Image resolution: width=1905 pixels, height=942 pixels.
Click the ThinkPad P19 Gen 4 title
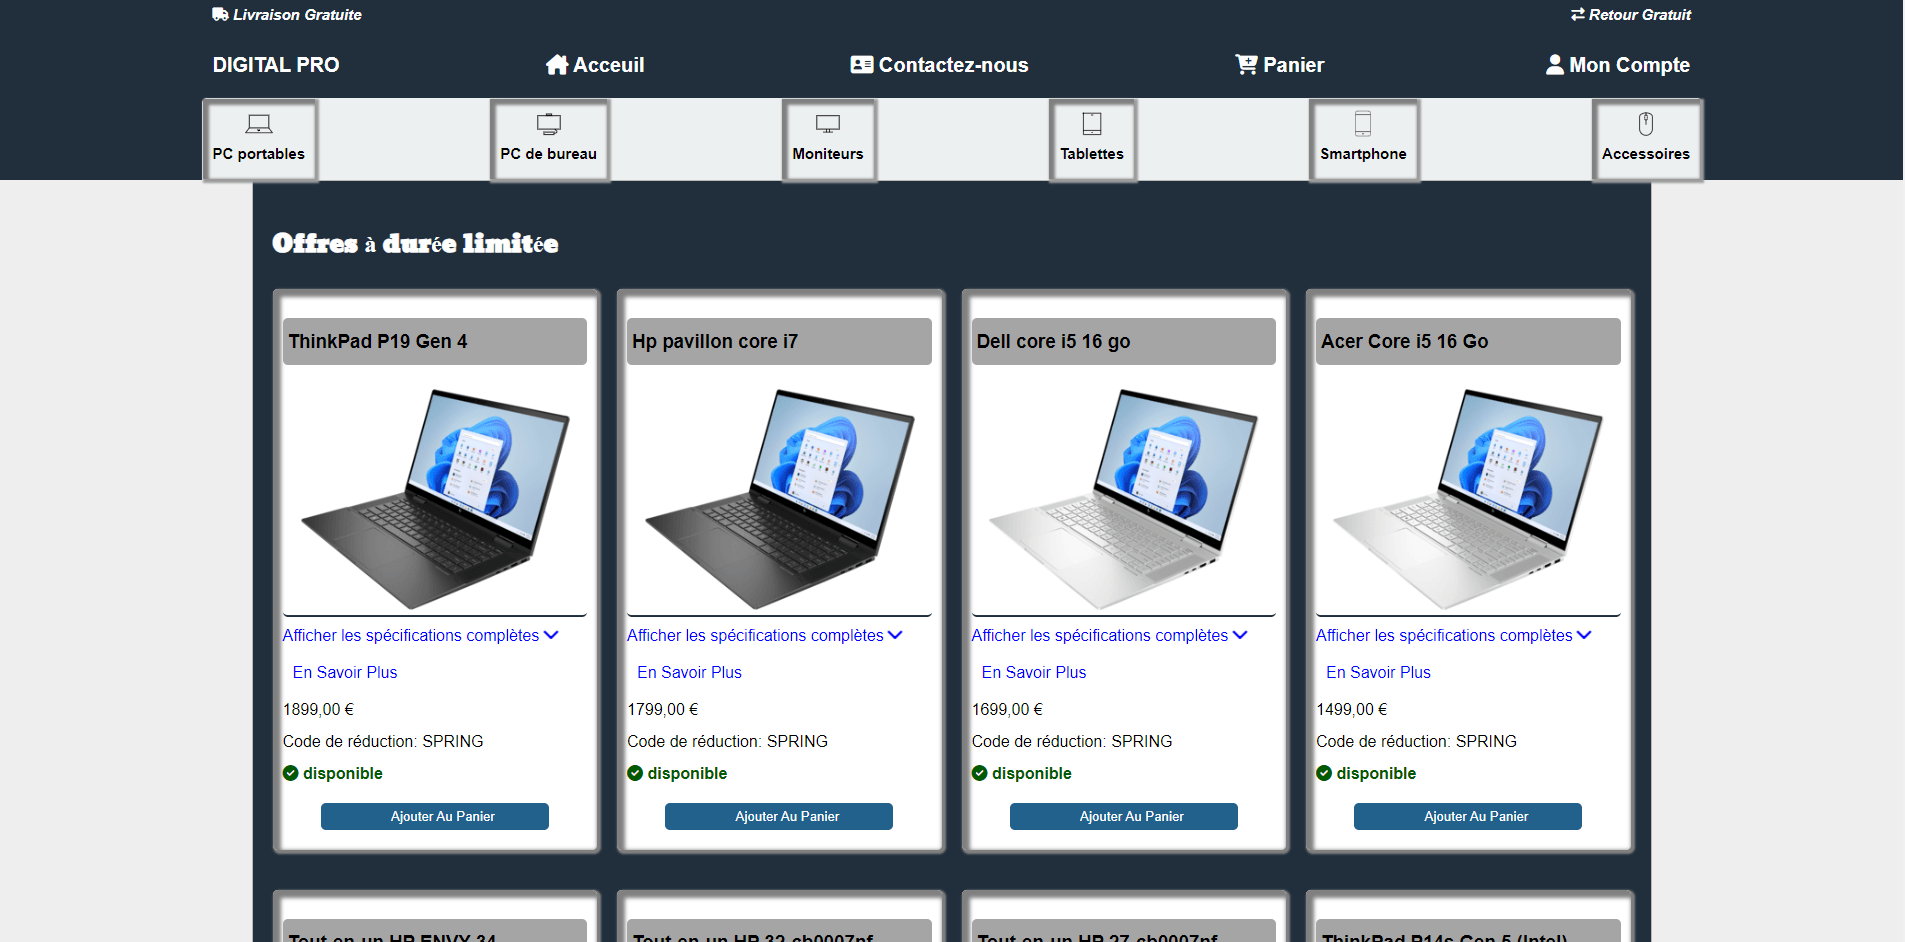[435, 342]
